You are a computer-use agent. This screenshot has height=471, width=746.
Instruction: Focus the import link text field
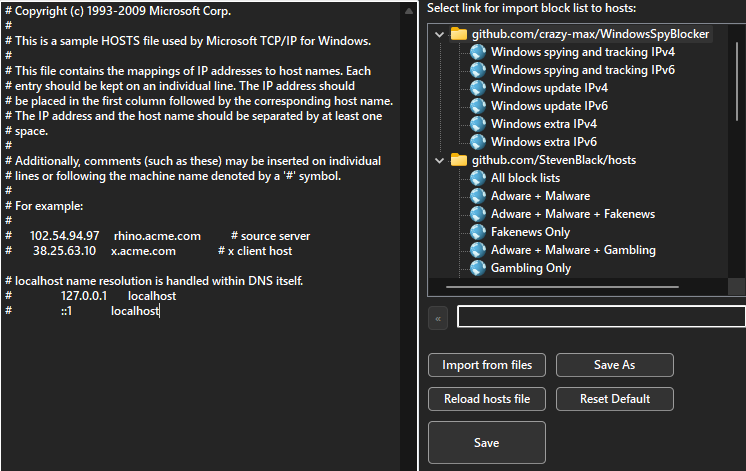601,316
